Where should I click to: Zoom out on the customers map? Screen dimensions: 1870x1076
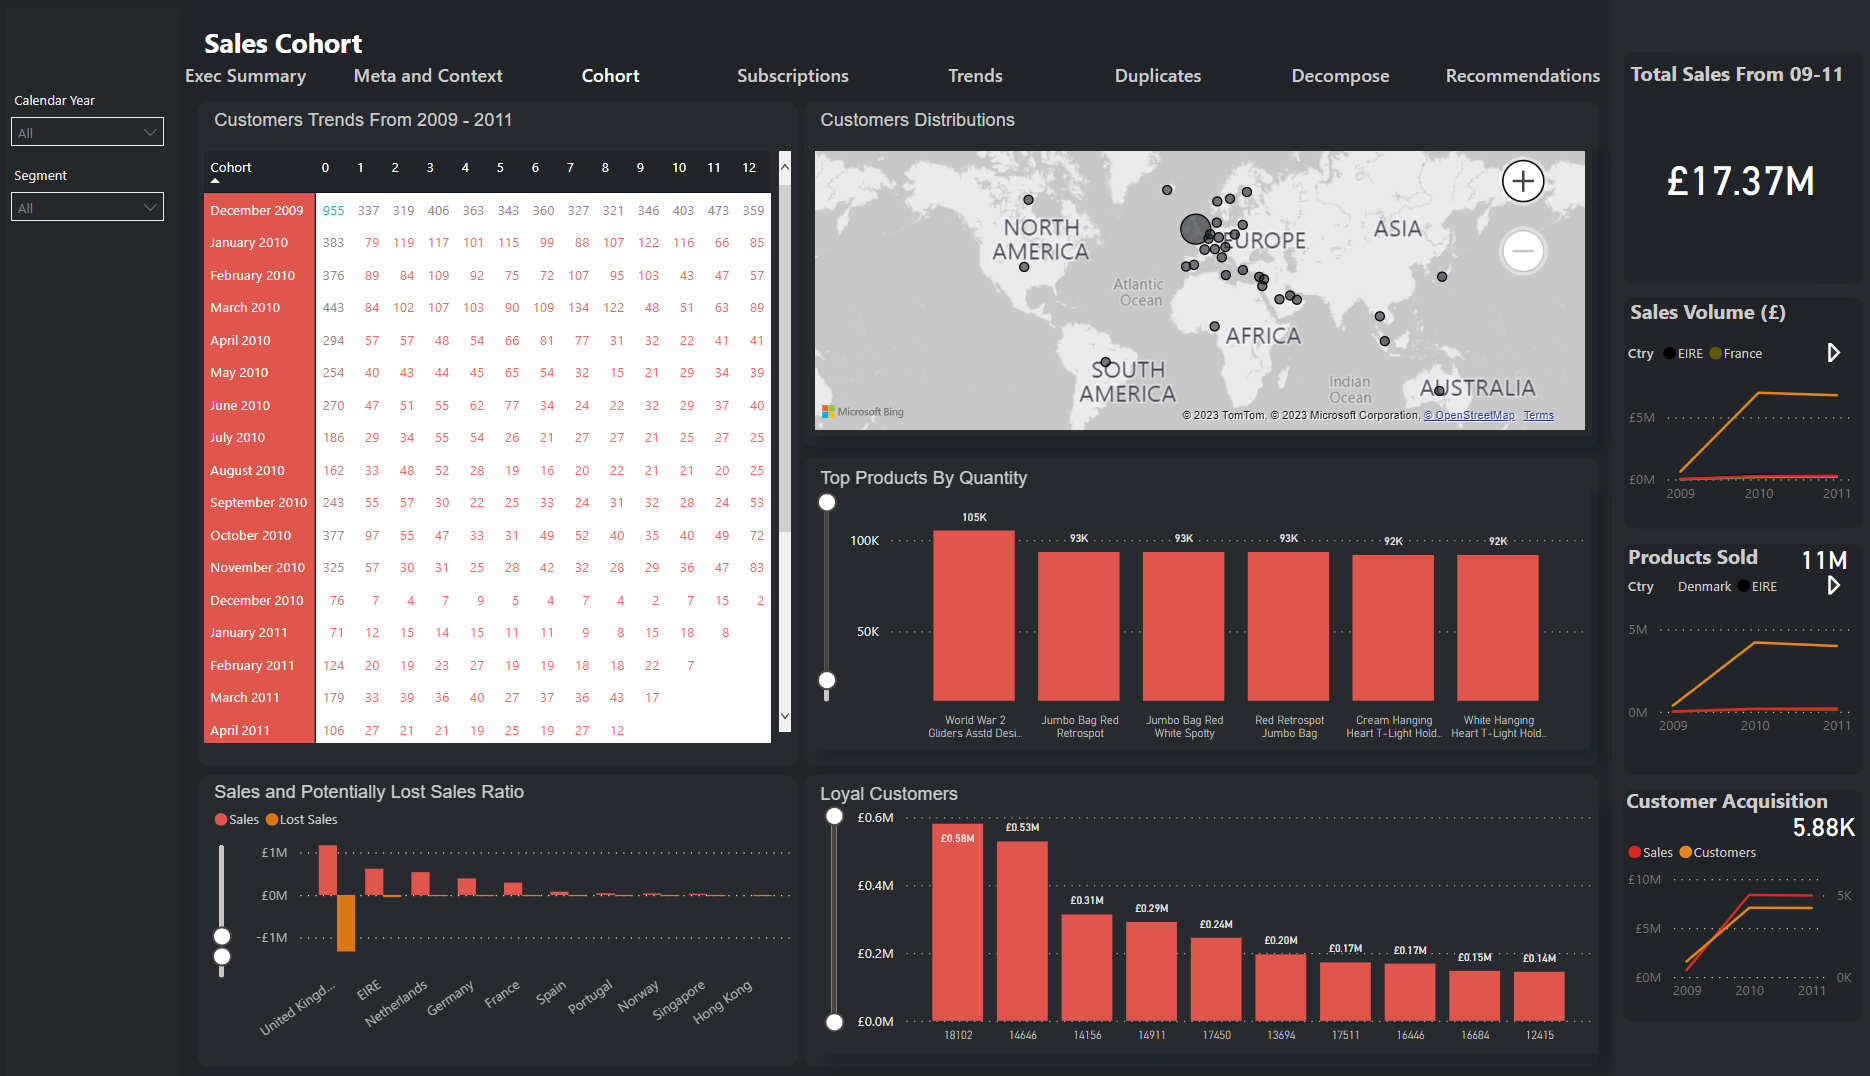(1522, 251)
